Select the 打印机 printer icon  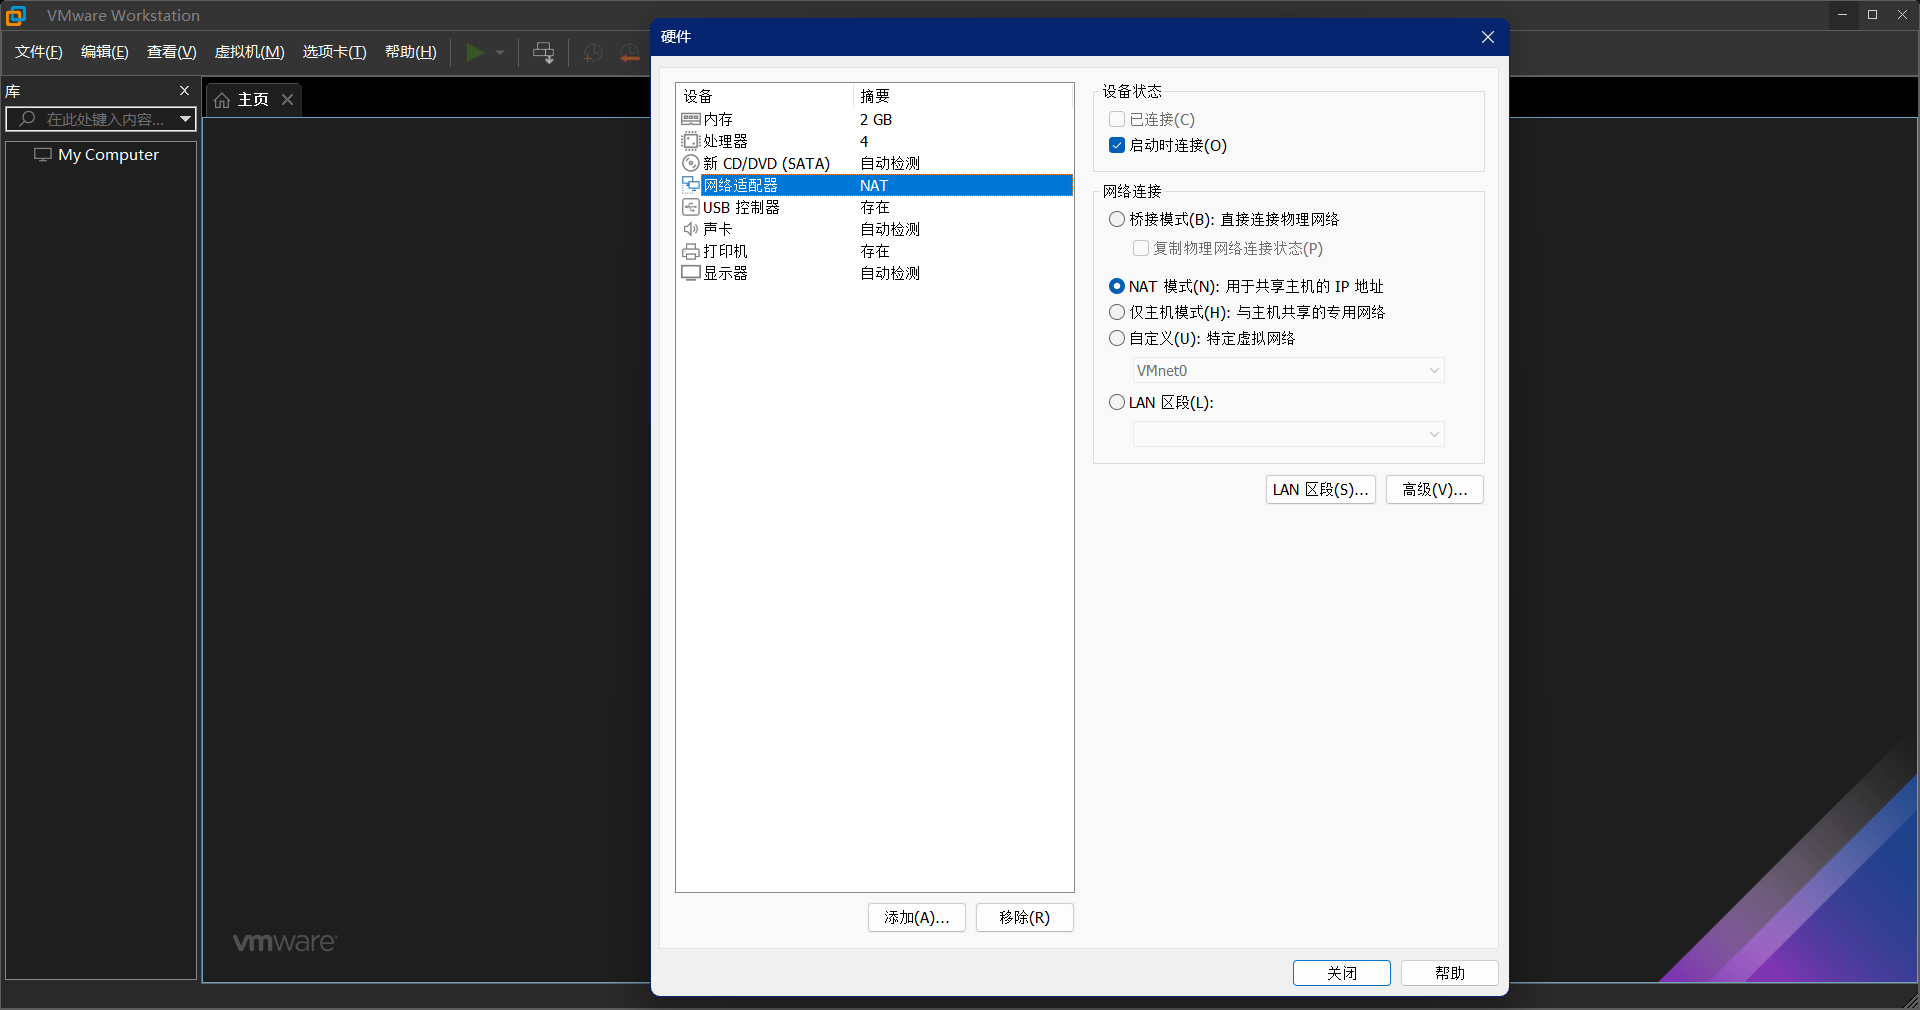(x=690, y=251)
